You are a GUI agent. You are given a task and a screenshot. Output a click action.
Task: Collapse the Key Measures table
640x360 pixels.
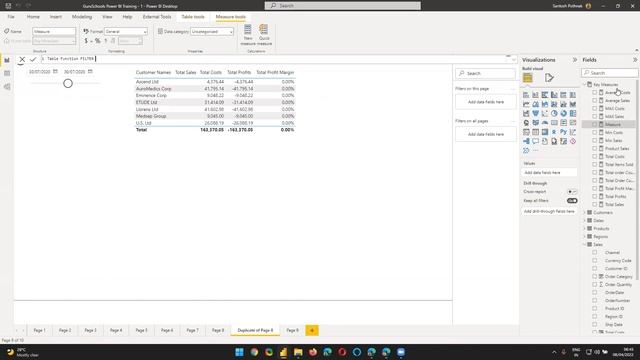584,84
